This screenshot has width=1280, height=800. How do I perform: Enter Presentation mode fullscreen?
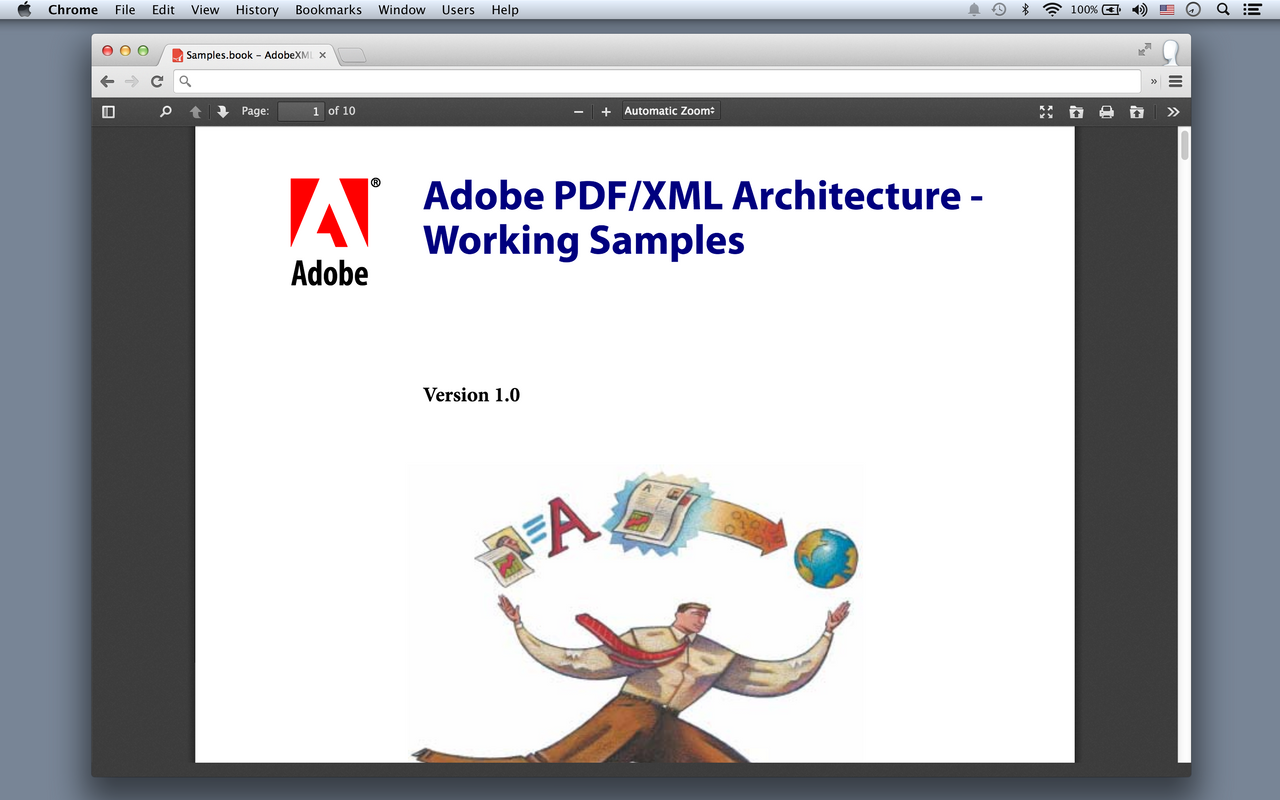pos(1045,112)
